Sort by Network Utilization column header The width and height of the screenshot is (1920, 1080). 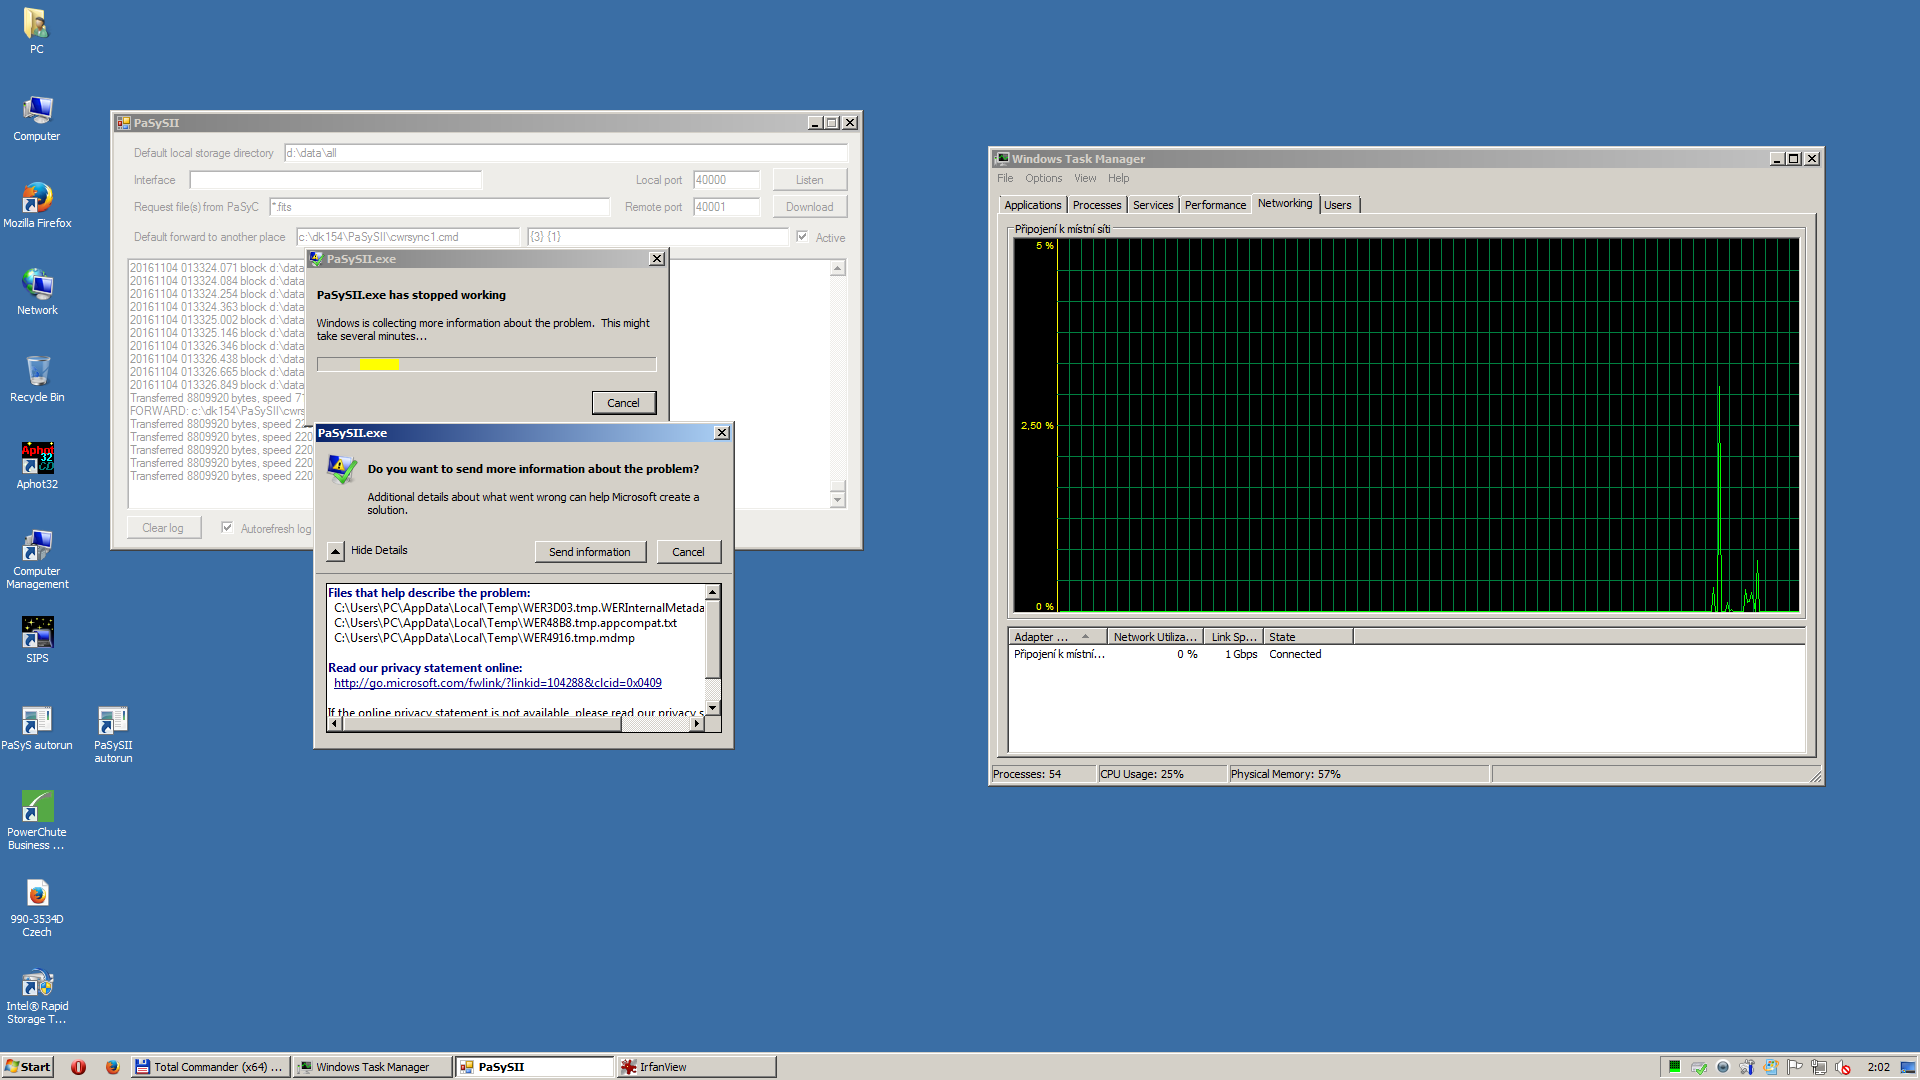pyautogui.click(x=1154, y=637)
